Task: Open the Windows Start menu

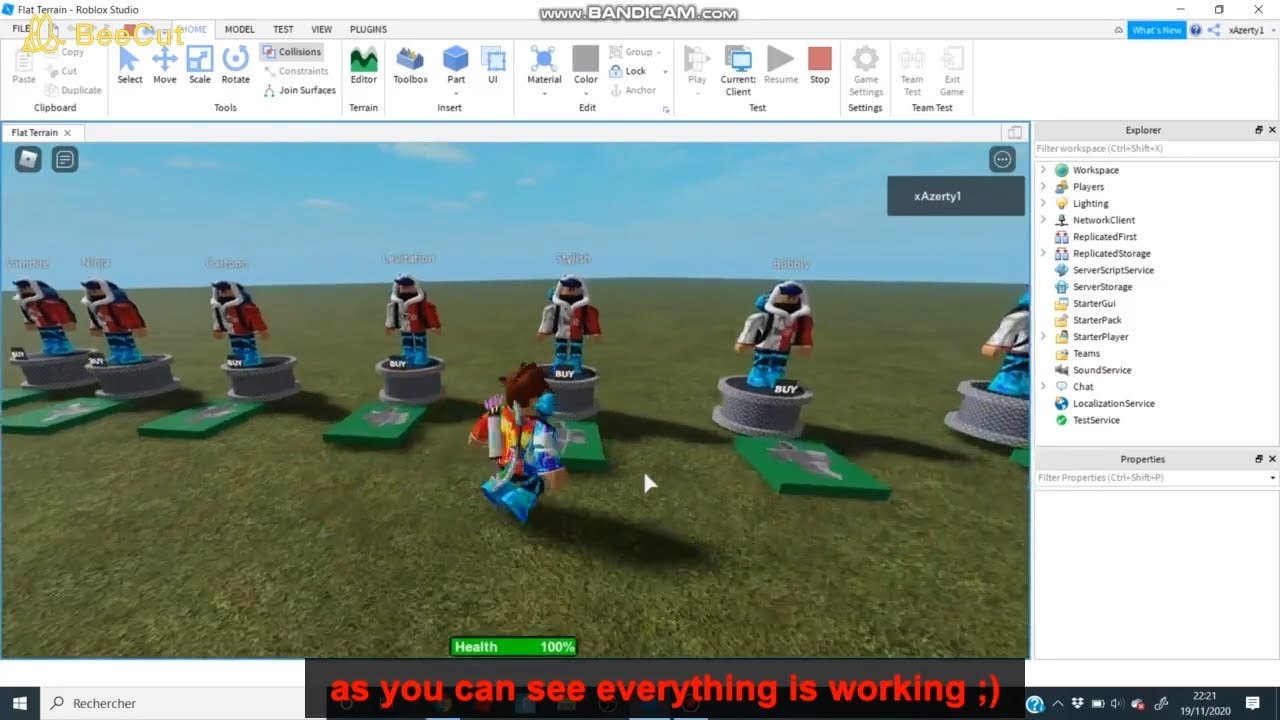Action: (x=20, y=703)
